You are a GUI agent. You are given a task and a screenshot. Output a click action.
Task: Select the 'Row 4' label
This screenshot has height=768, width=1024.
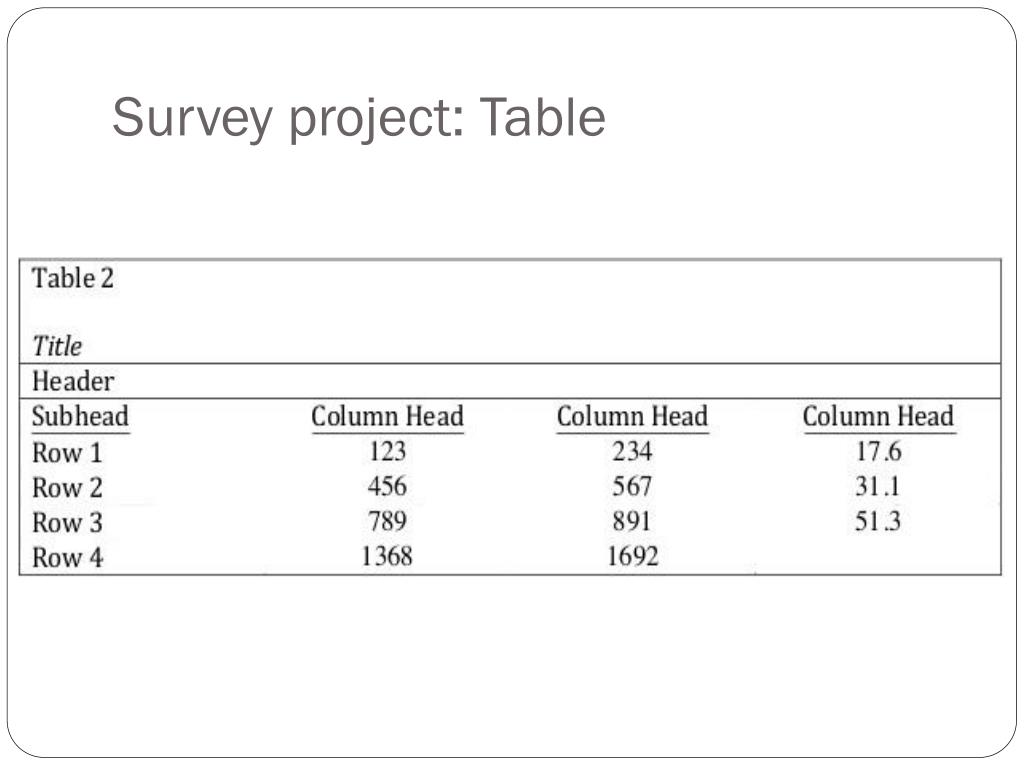pos(67,558)
